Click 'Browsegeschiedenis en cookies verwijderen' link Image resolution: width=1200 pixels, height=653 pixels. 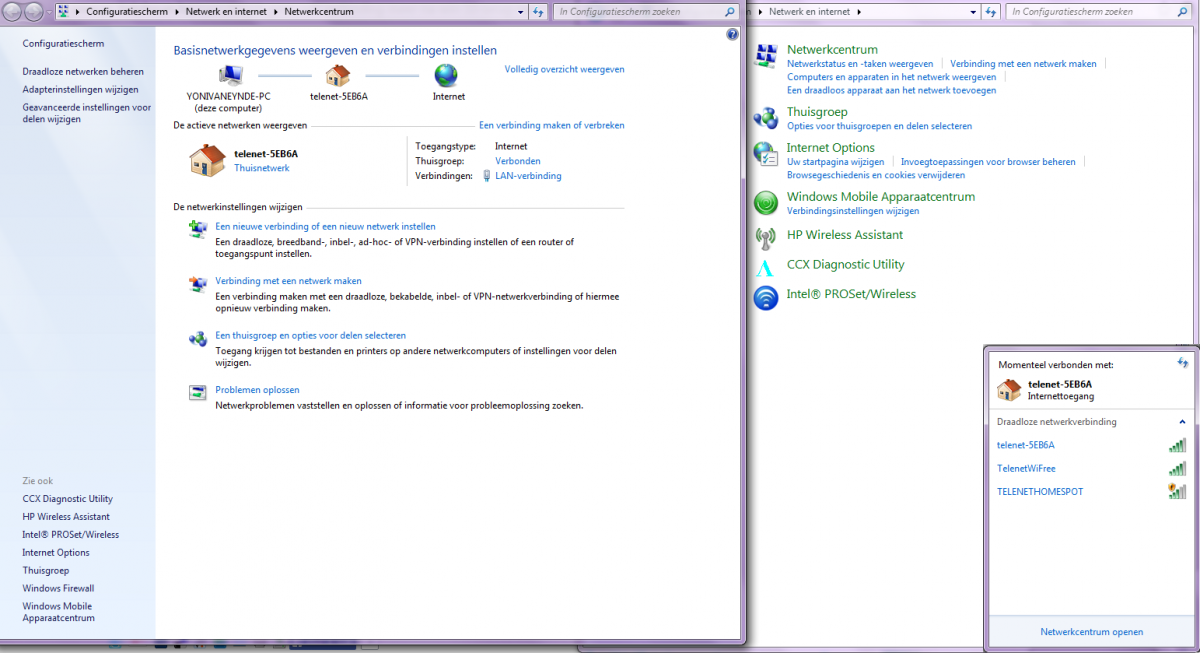[876, 175]
